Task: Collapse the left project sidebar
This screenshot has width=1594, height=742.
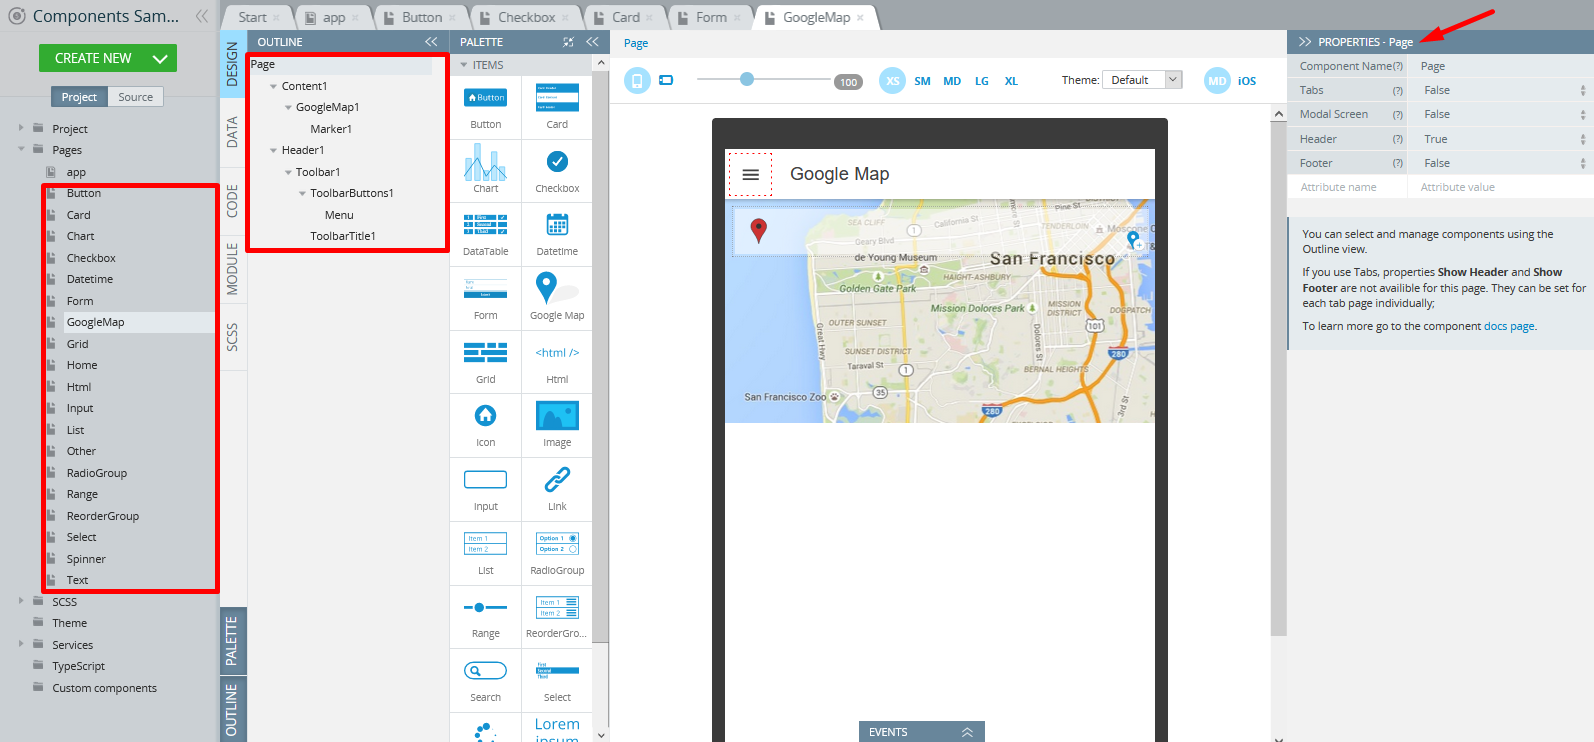Action: [202, 16]
